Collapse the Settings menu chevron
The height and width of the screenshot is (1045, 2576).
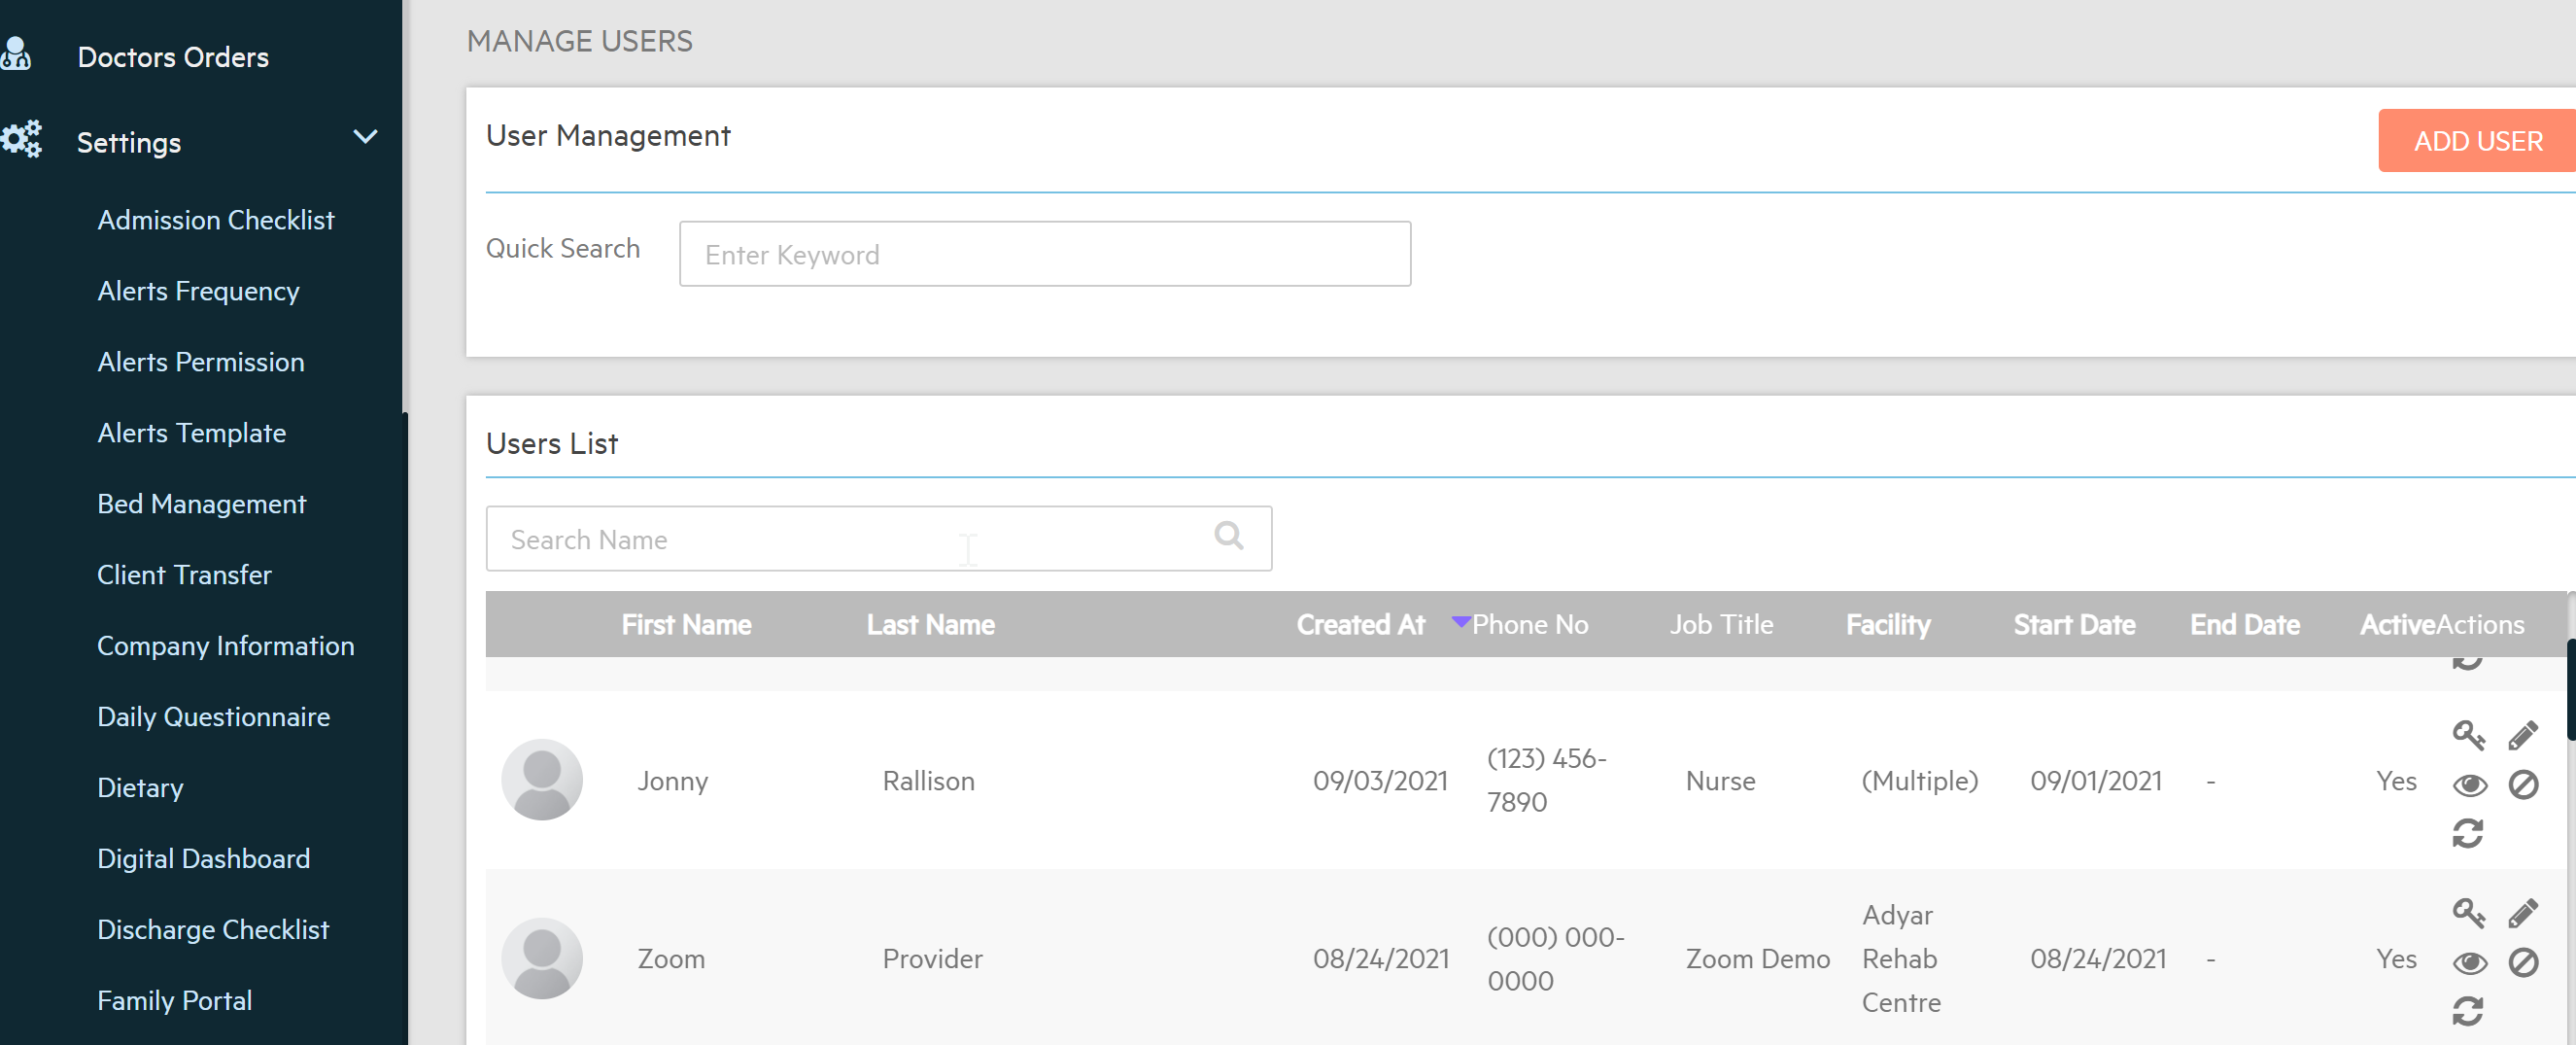tap(365, 137)
